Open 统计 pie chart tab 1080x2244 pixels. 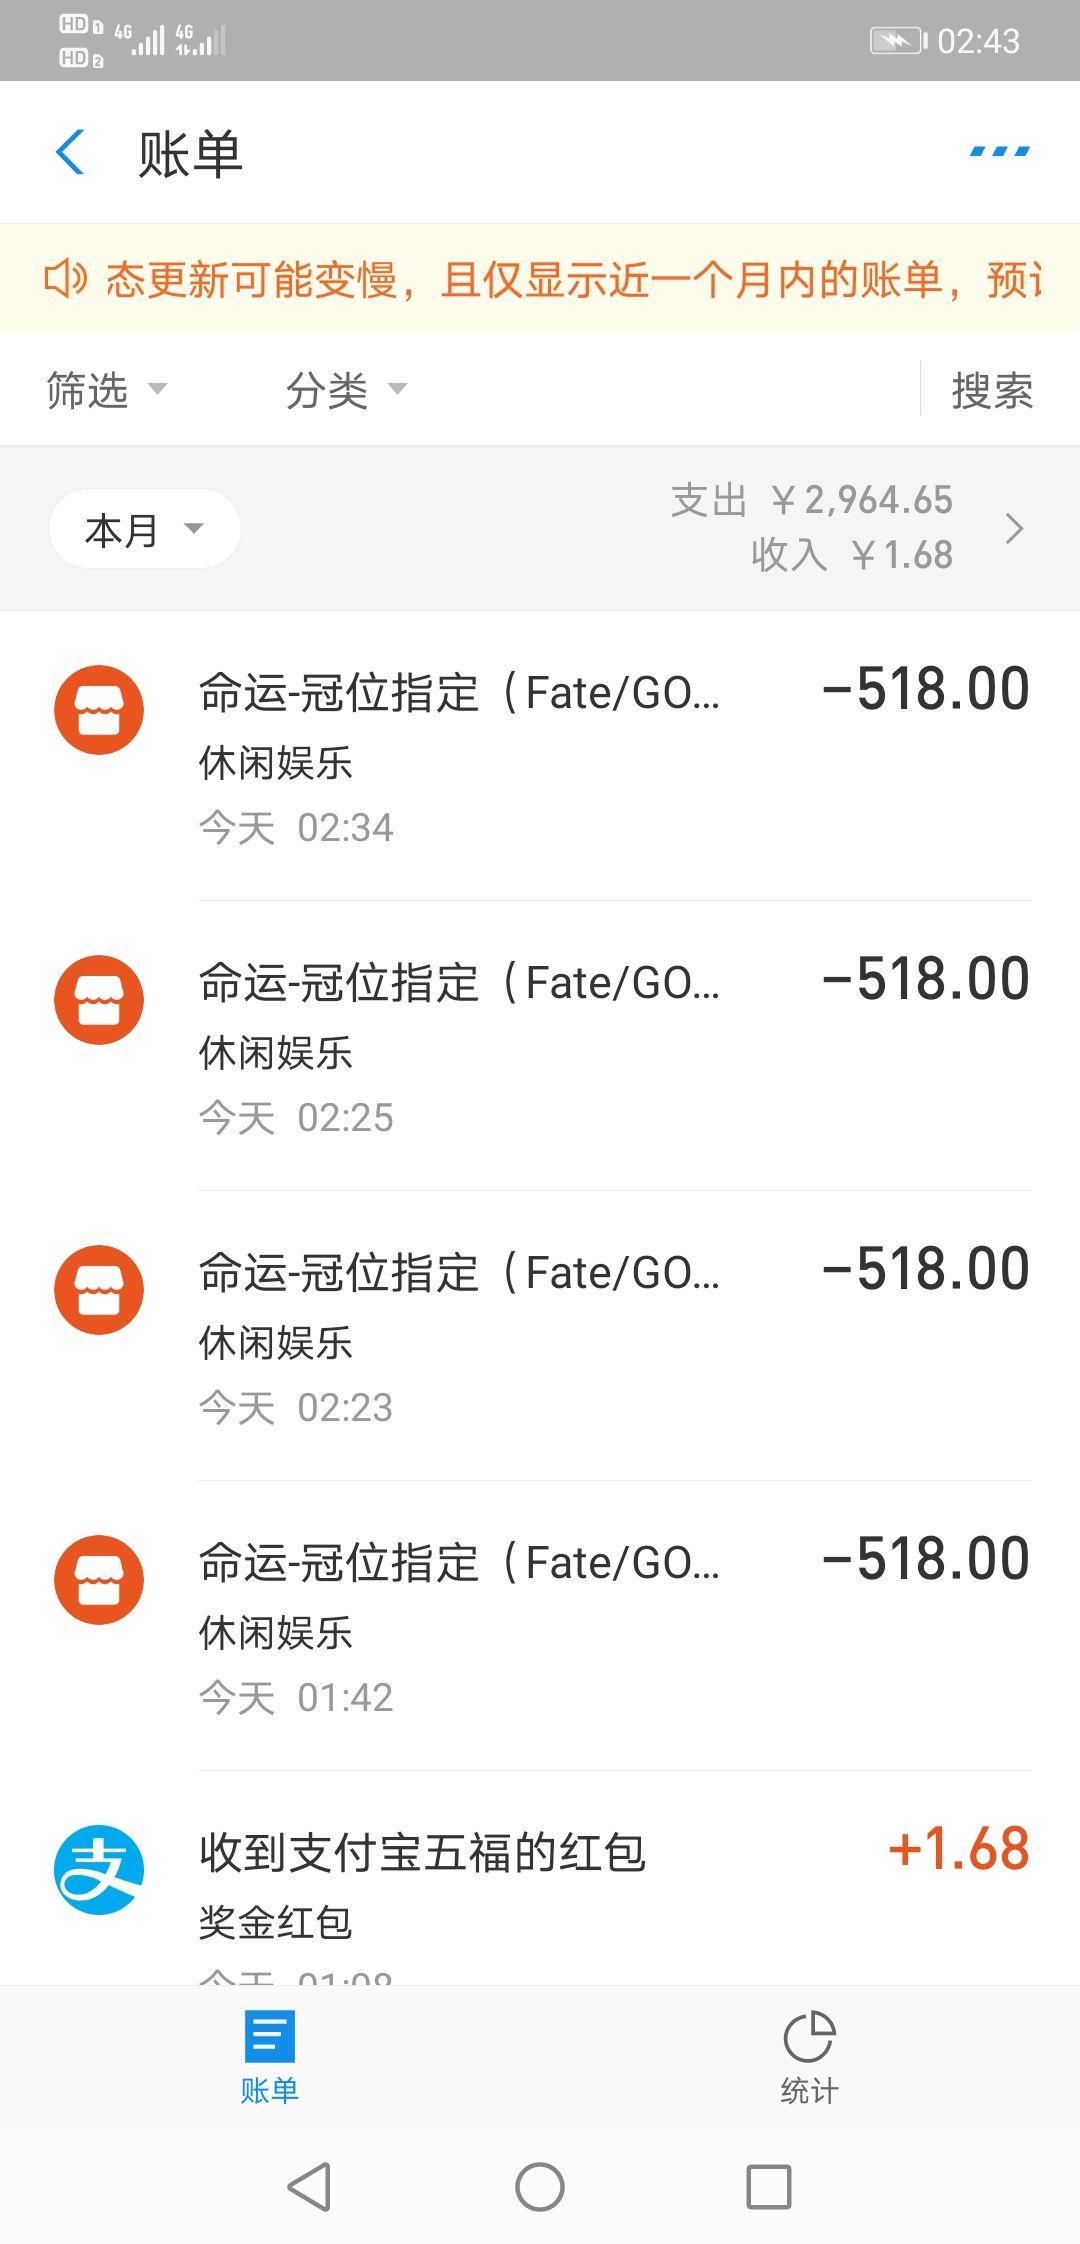pos(809,2057)
